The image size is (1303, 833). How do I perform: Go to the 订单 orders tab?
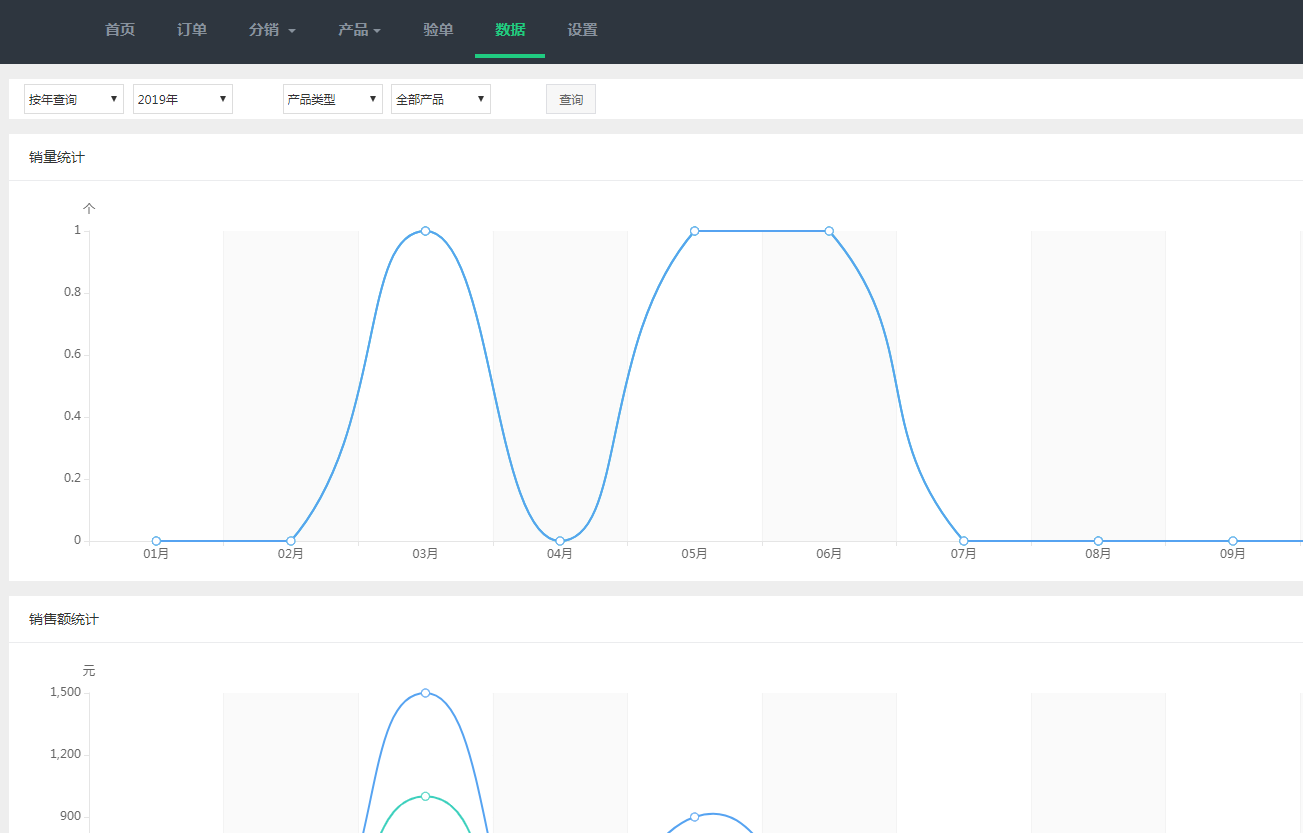[192, 30]
